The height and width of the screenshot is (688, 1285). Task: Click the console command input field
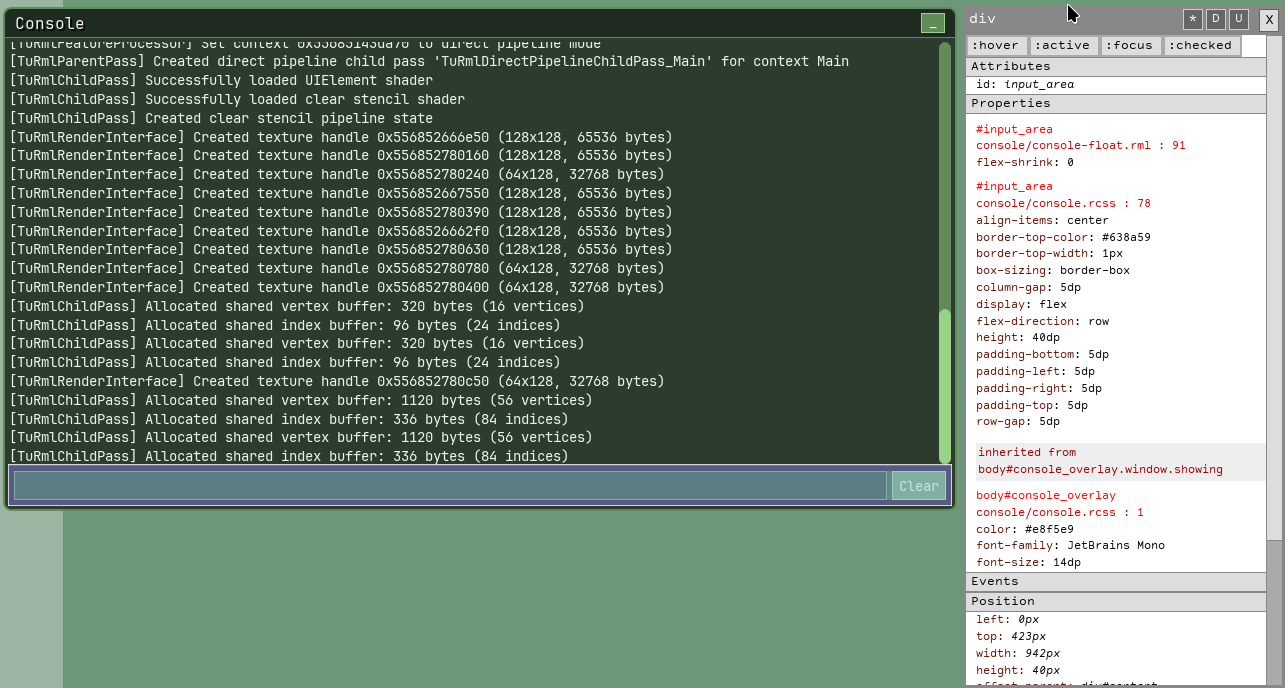(x=450, y=486)
